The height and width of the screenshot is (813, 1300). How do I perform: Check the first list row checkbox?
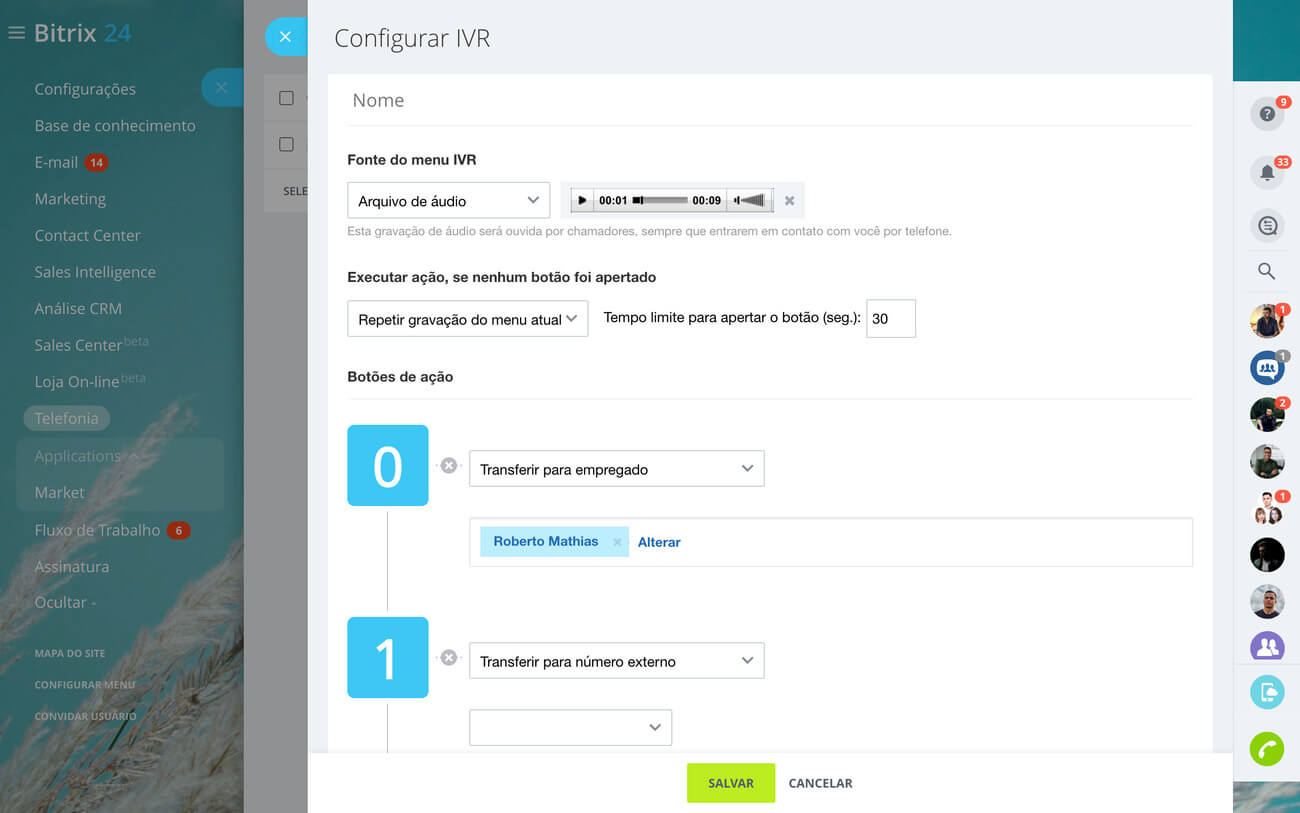point(286,98)
